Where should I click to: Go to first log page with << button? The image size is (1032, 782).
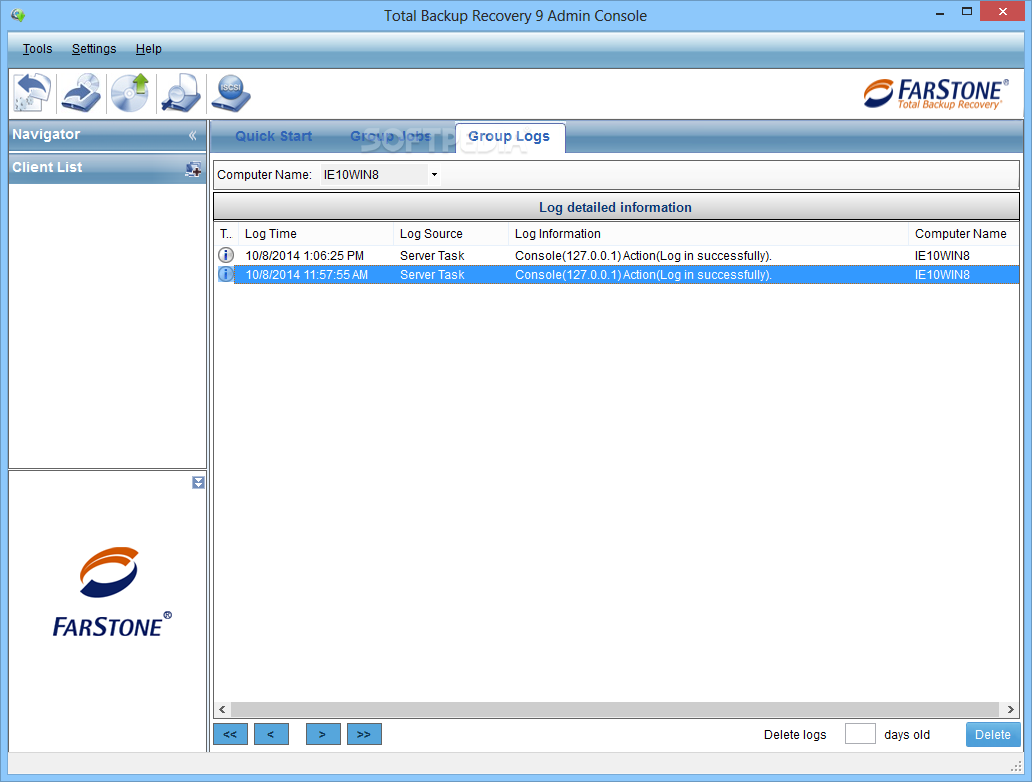coord(230,734)
